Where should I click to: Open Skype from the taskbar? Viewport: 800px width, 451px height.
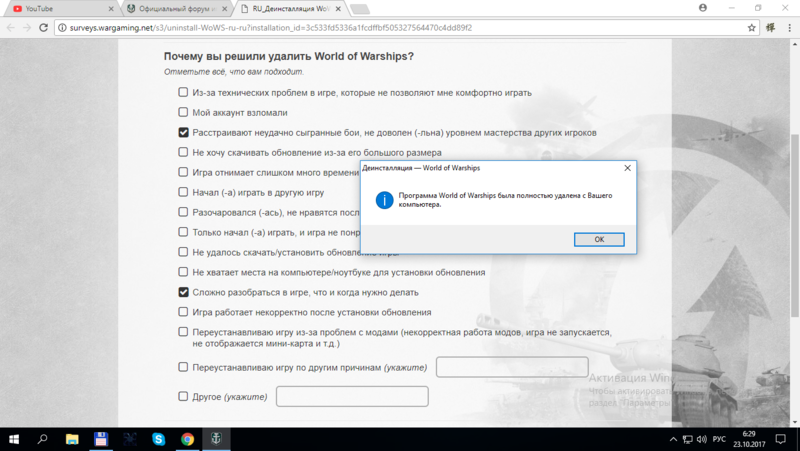click(159, 439)
